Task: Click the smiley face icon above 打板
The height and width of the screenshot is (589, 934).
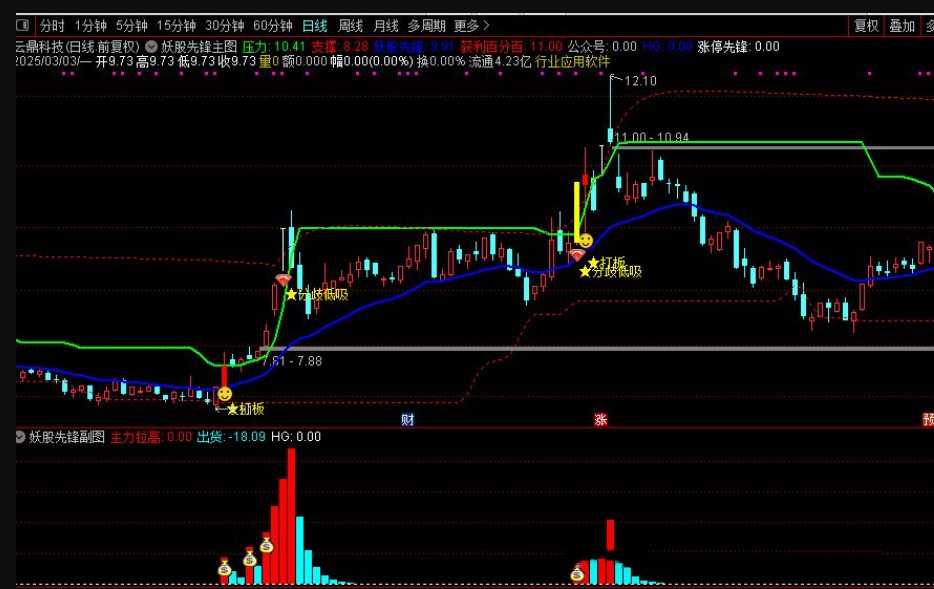Action: click(x=585, y=241)
